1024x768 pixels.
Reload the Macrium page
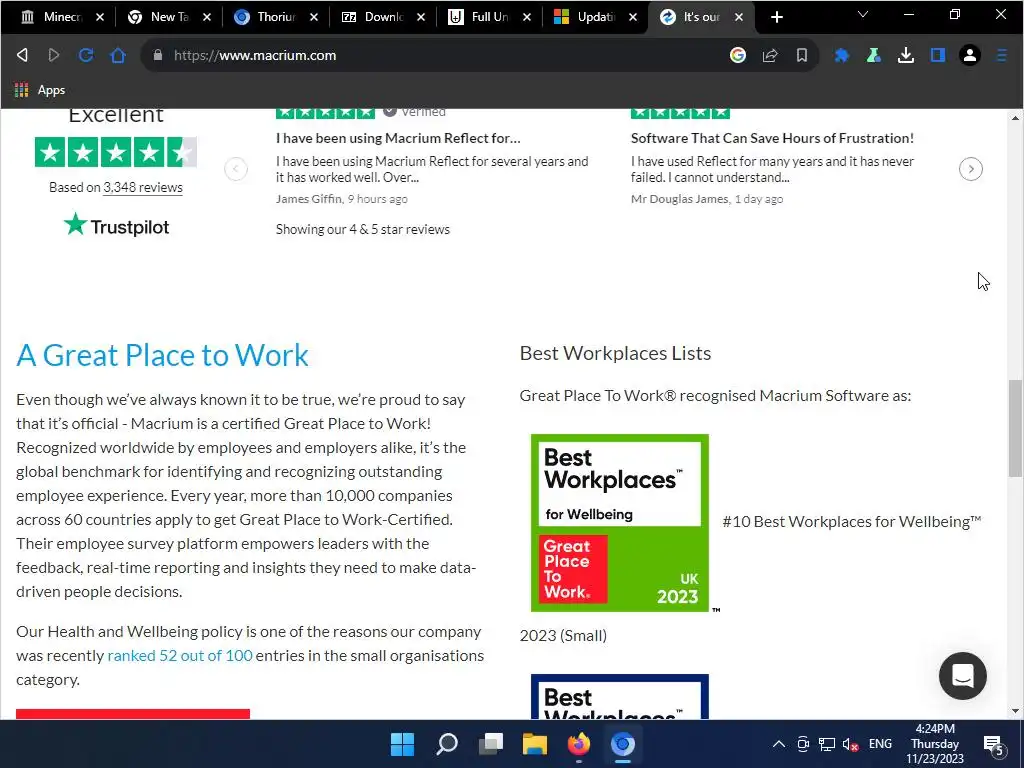pyautogui.click(x=86, y=56)
